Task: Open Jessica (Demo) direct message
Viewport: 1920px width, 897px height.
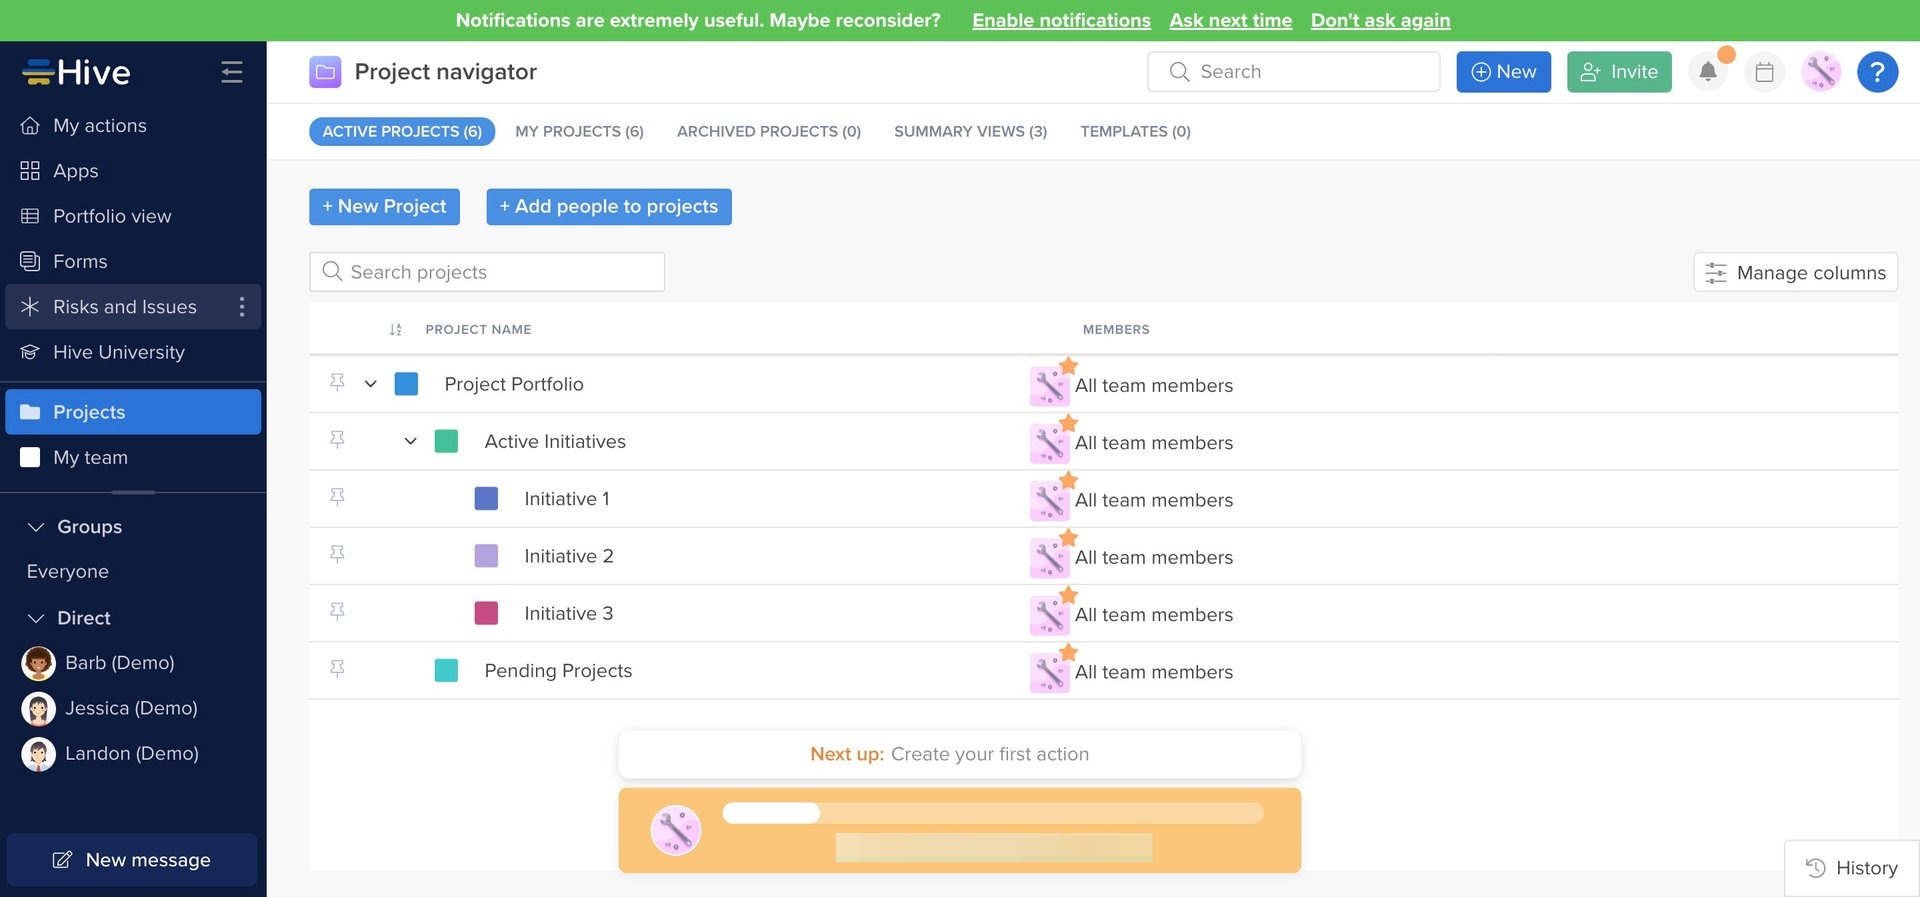Action: coord(110,708)
